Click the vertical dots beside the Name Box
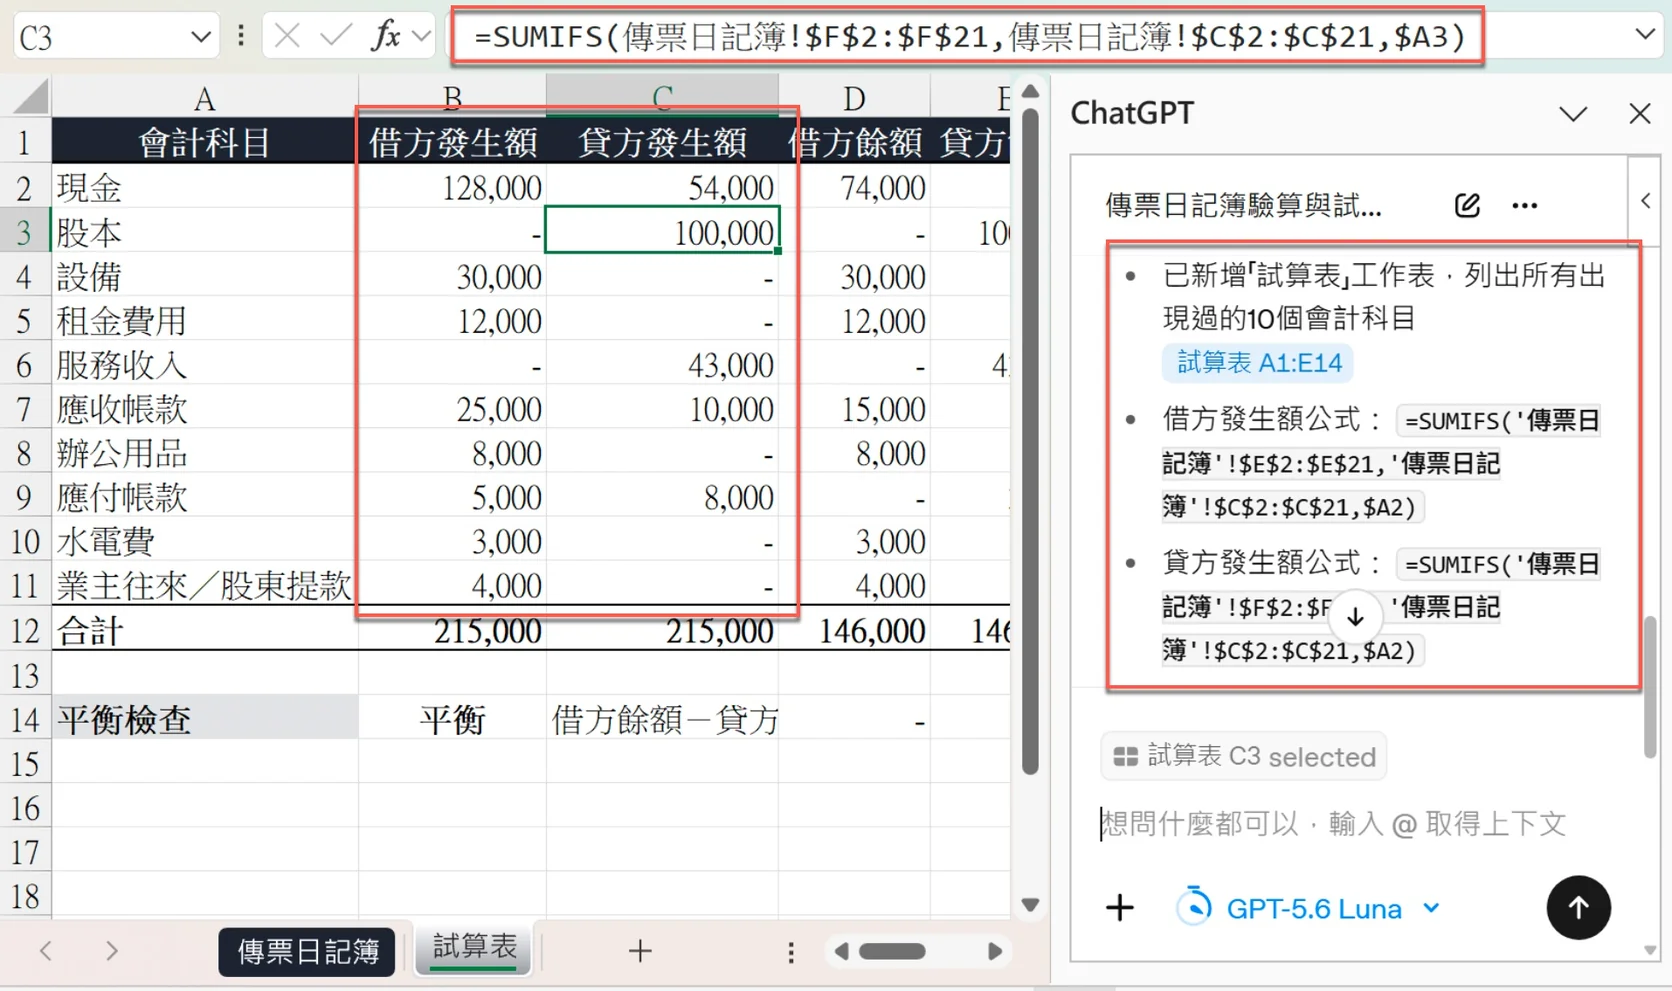This screenshot has height=991, width=1672. coord(241,37)
